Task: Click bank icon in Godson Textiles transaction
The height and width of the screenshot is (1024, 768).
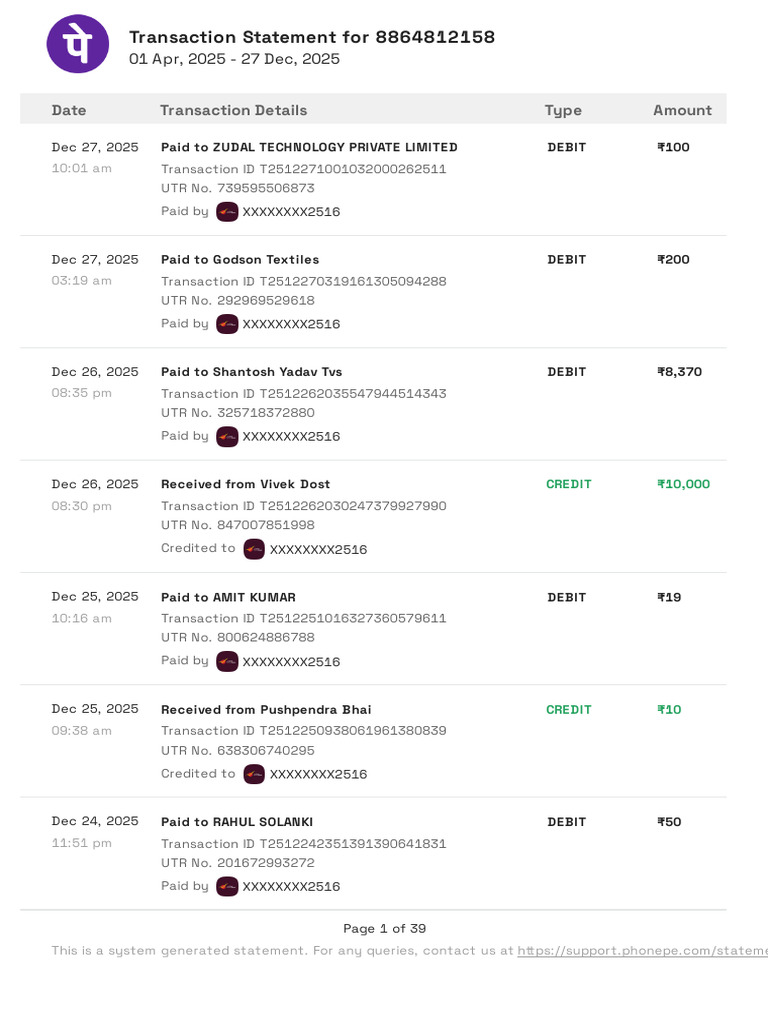Action: (227, 324)
